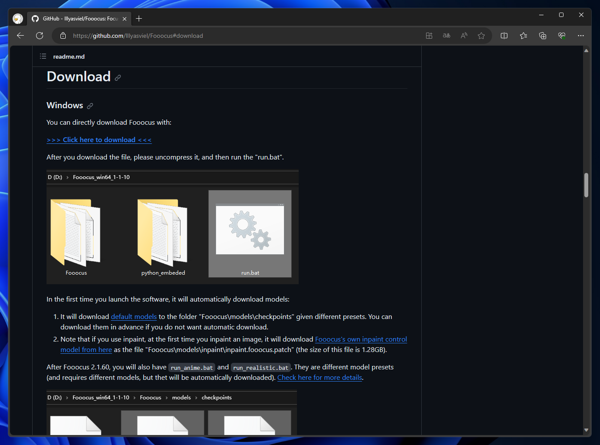Click the vertical scrollbar thumb
Image resolution: width=600 pixels, height=445 pixels.
(586, 185)
